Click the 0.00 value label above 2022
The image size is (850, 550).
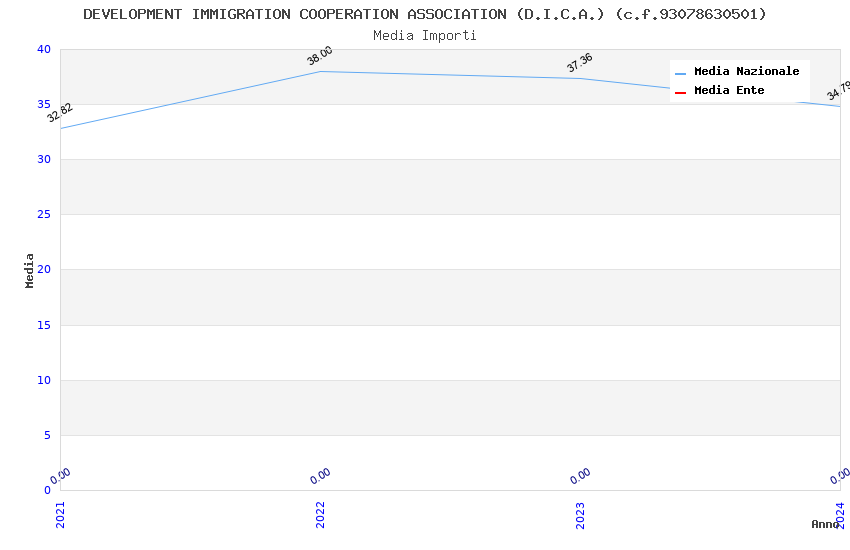point(320,477)
